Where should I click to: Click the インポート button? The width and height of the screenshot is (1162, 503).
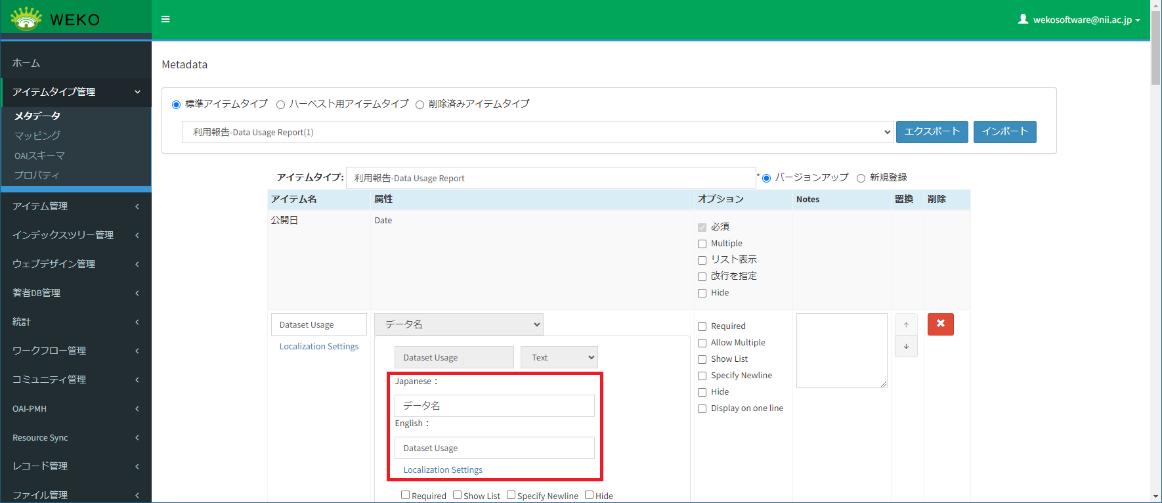click(x=1005, y=132)
